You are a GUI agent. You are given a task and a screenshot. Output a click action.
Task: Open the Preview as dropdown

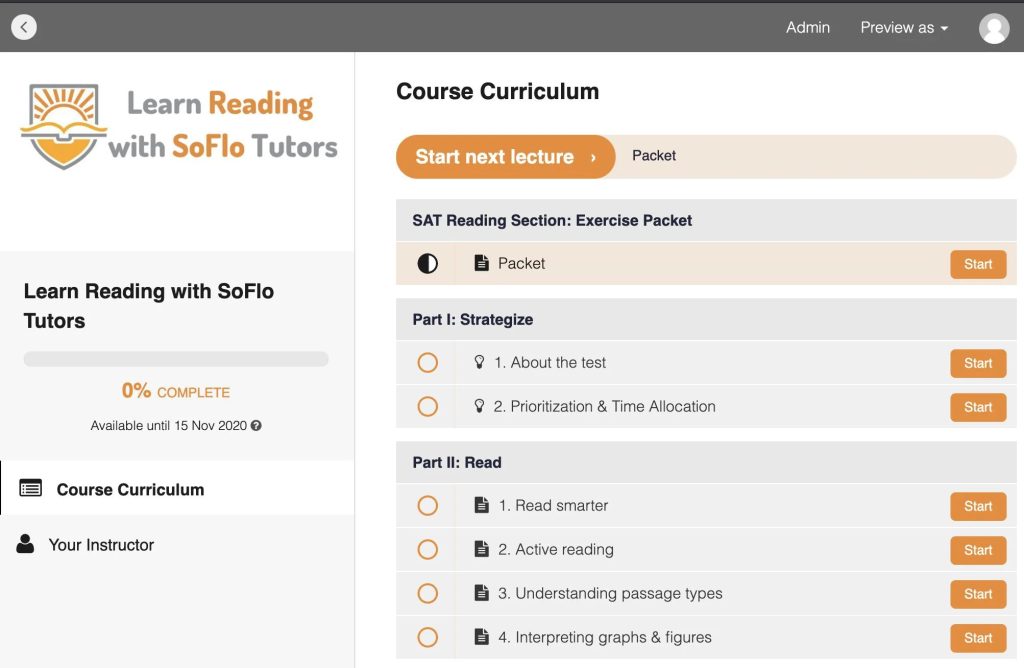(904, 27)
